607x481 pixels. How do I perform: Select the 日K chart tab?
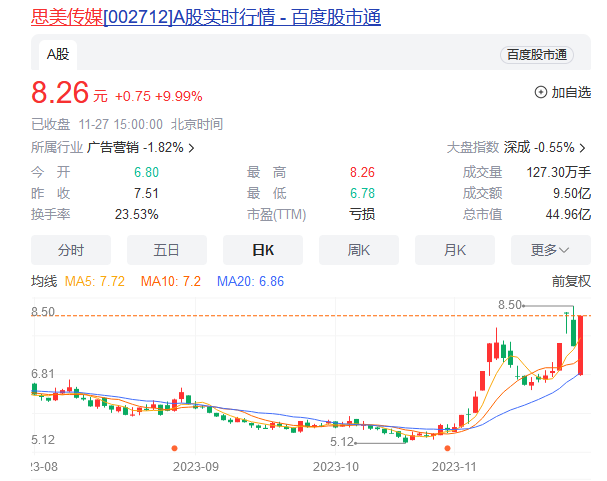263,250
